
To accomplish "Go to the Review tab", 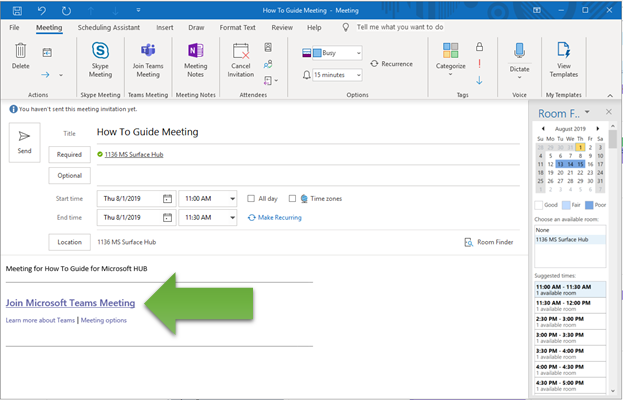I will [282, 27].
